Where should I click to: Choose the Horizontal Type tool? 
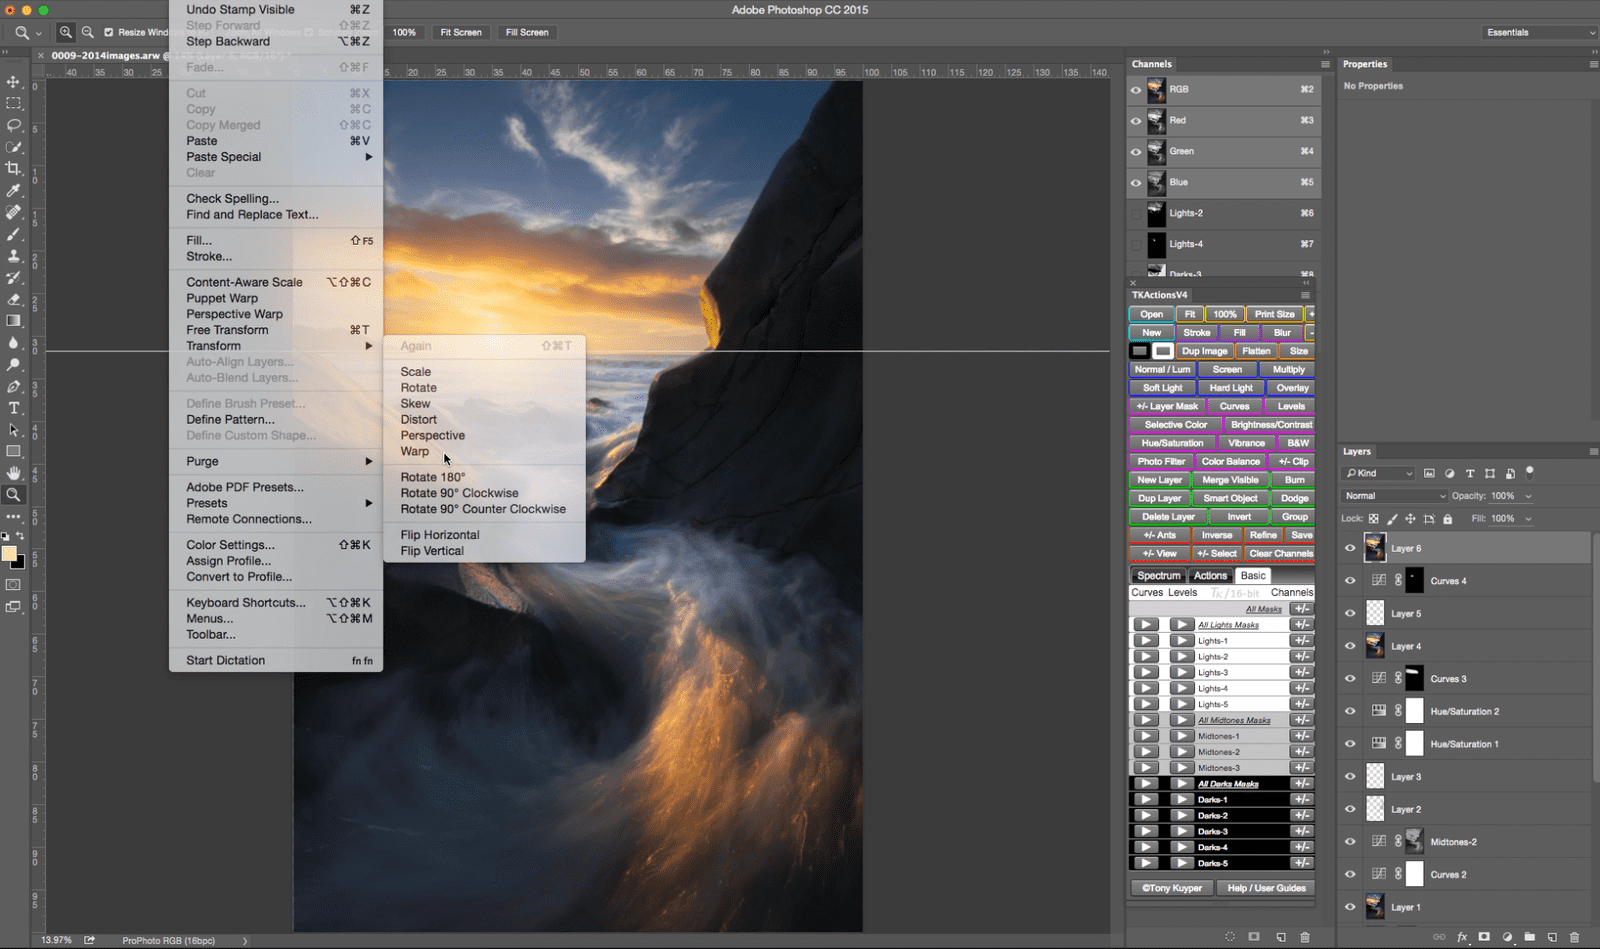pos(14,408)
